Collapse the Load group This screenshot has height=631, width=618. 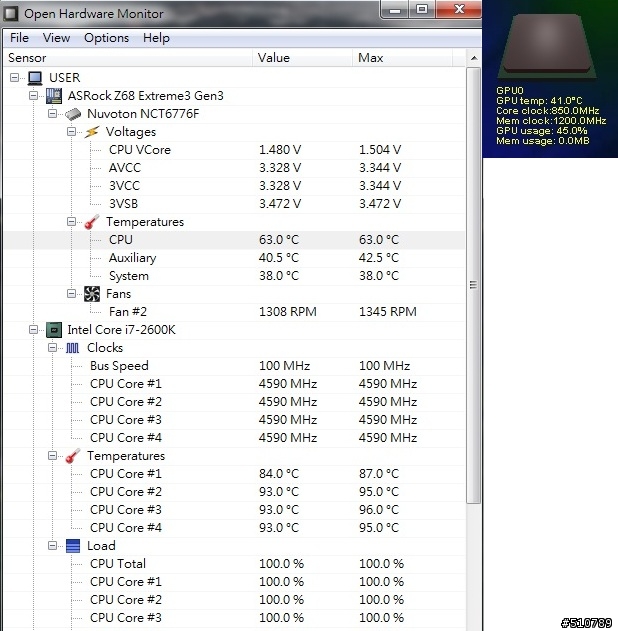click(52, 545)
